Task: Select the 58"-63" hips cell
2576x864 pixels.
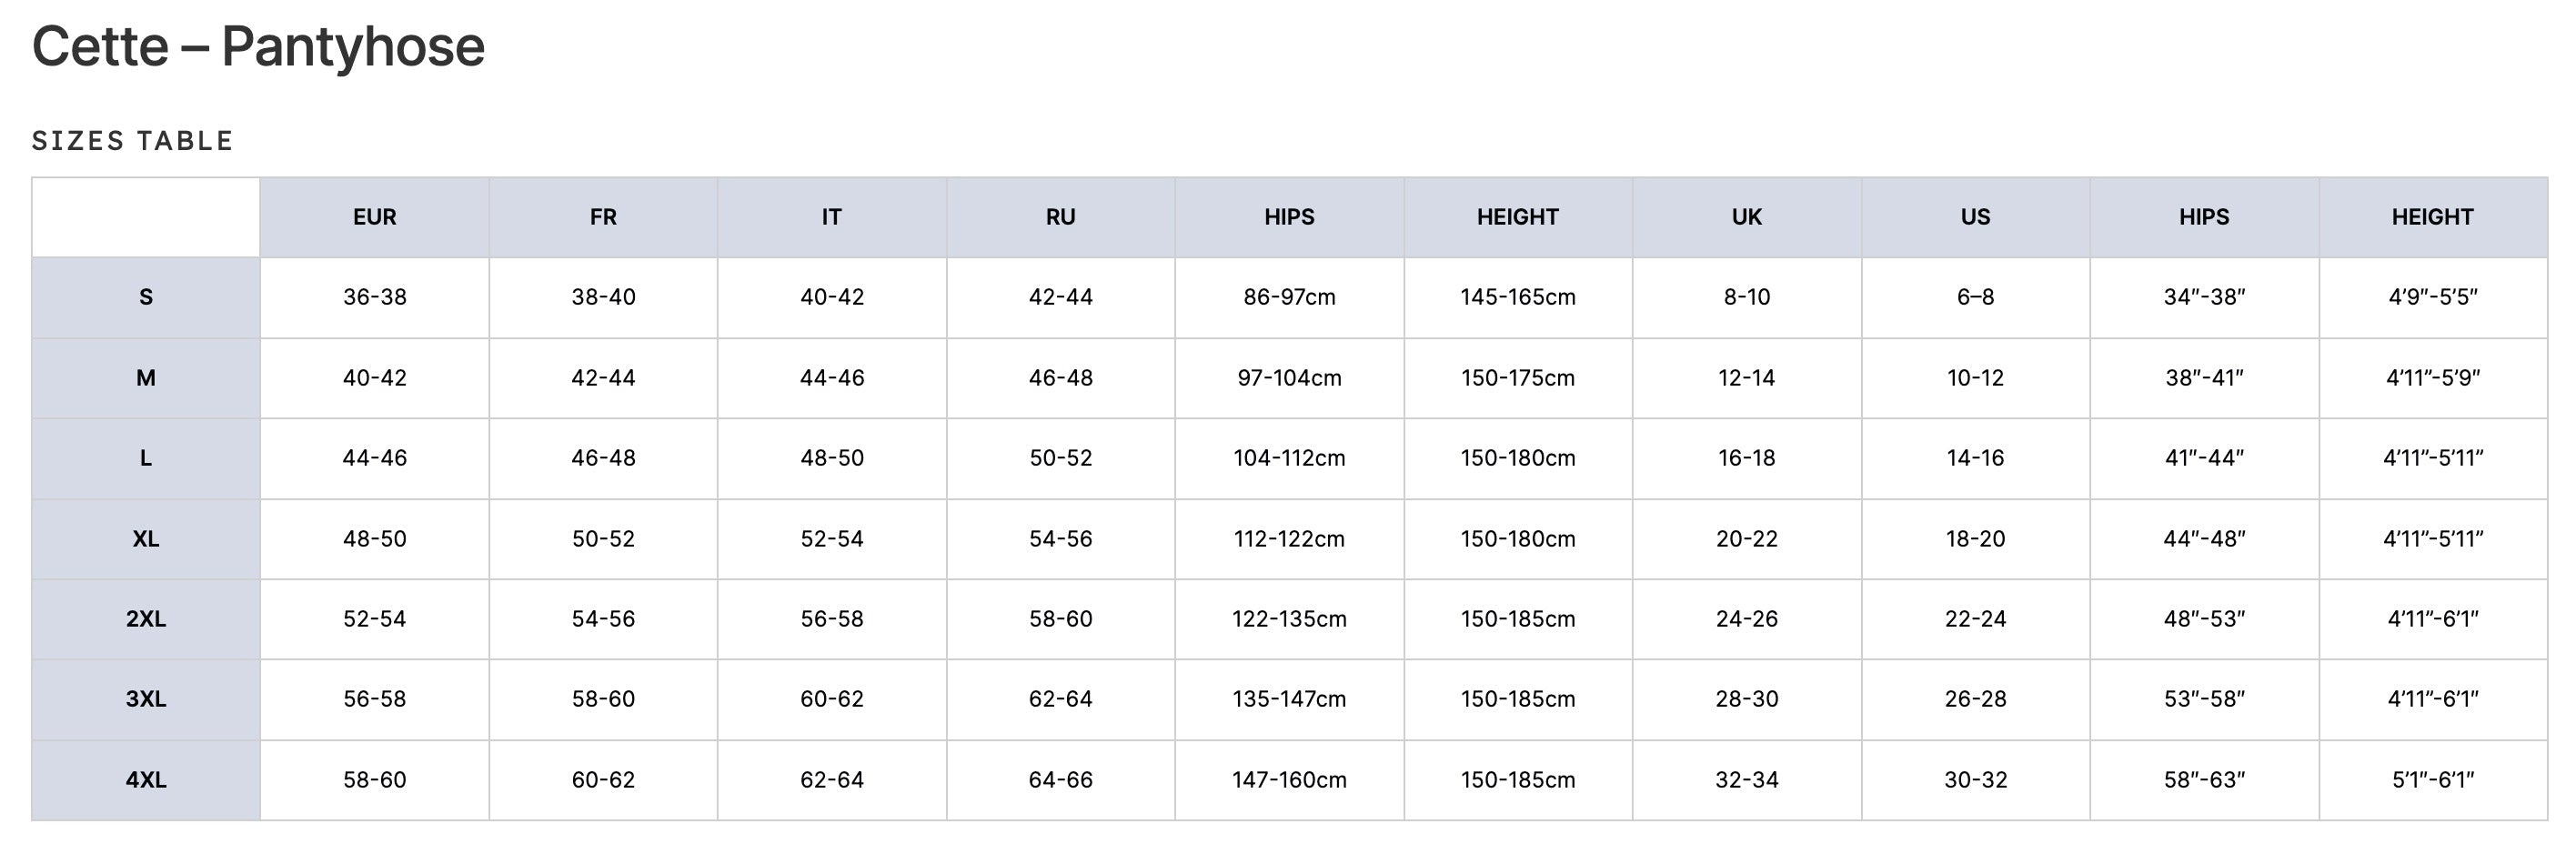Action: (x=2205, y=780)
